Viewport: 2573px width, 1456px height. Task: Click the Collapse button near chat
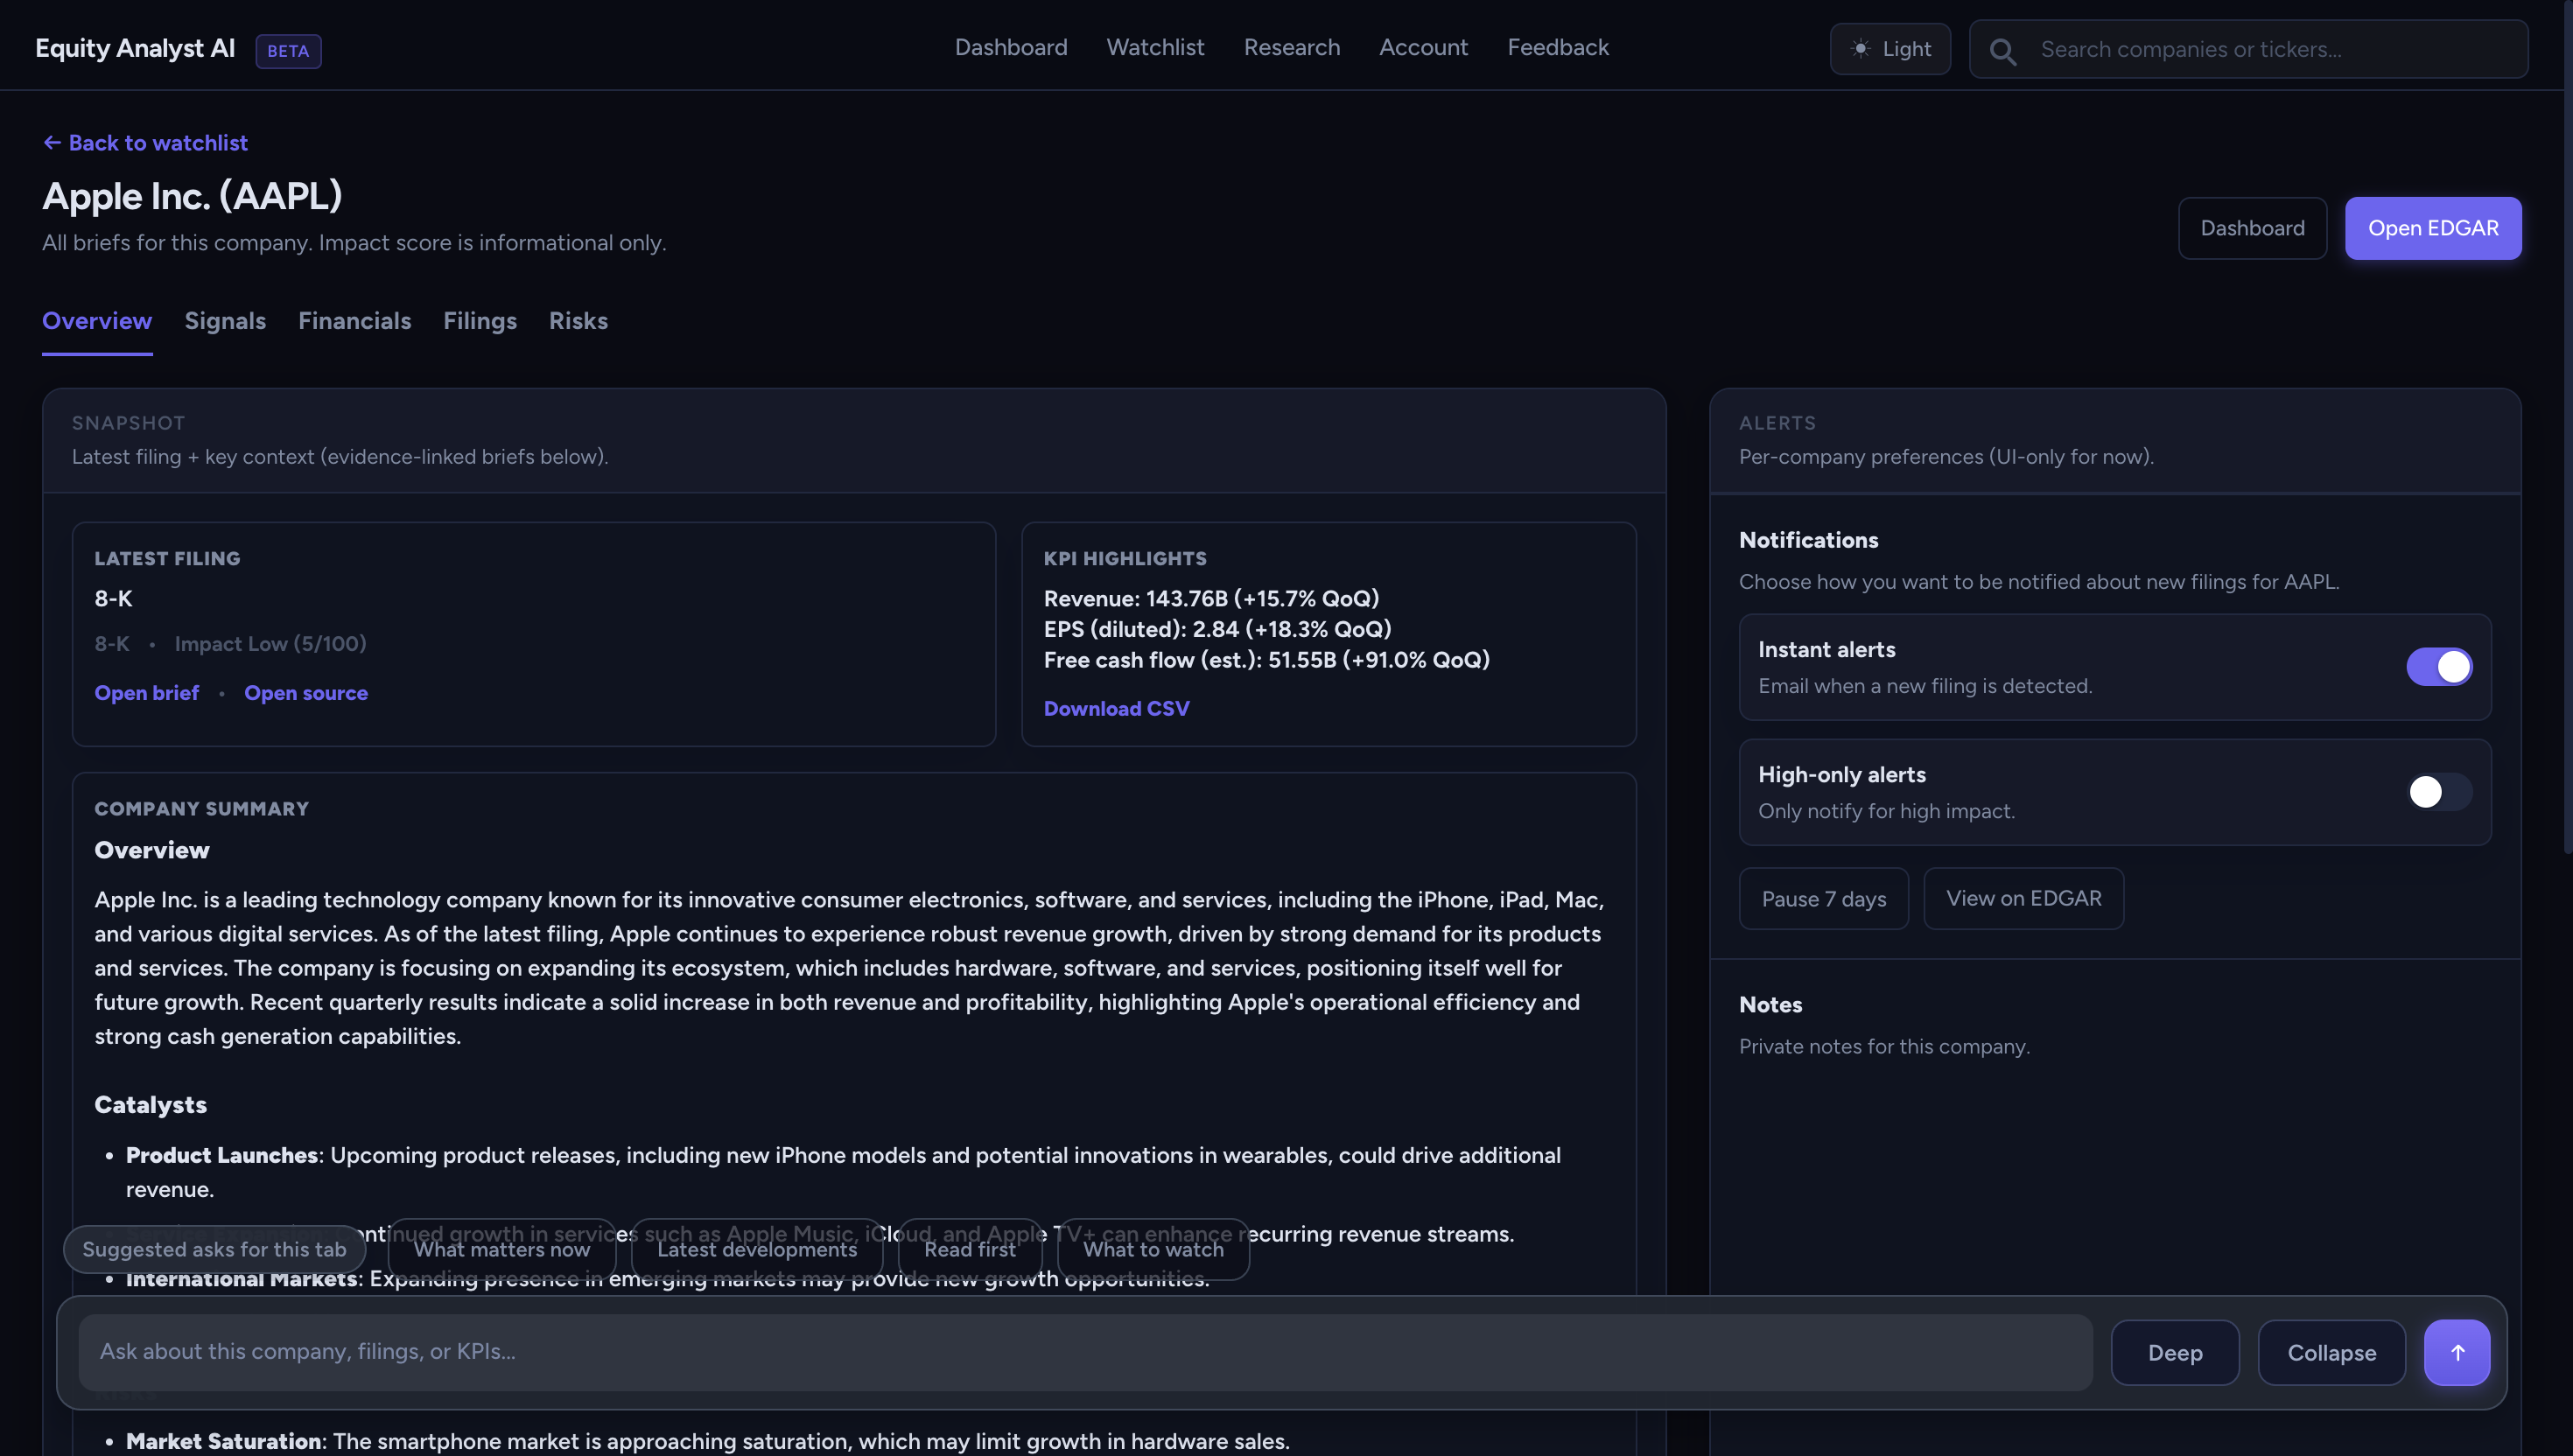coord(2331,1352)
